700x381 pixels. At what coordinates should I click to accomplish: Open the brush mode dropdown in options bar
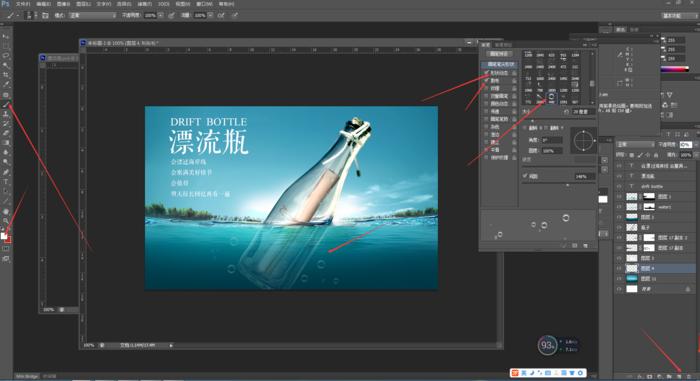92,15
